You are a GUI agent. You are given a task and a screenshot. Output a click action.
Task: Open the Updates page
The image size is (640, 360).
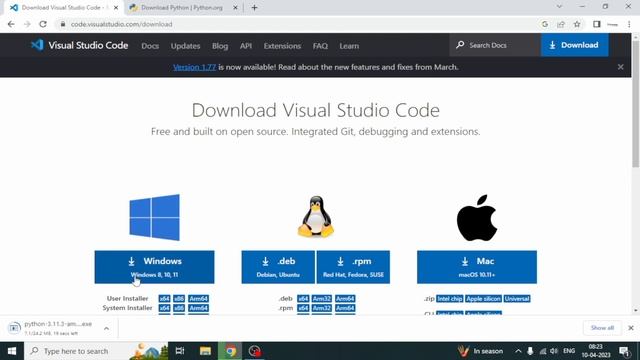point(185,46)
